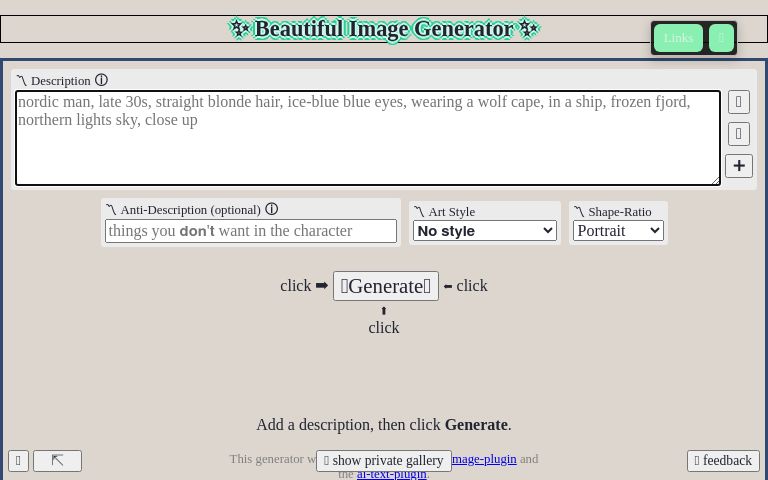The width and height of the screenshot is (768, 480).
Task: Click the middle icon button right of description
Action: point(738,134)
